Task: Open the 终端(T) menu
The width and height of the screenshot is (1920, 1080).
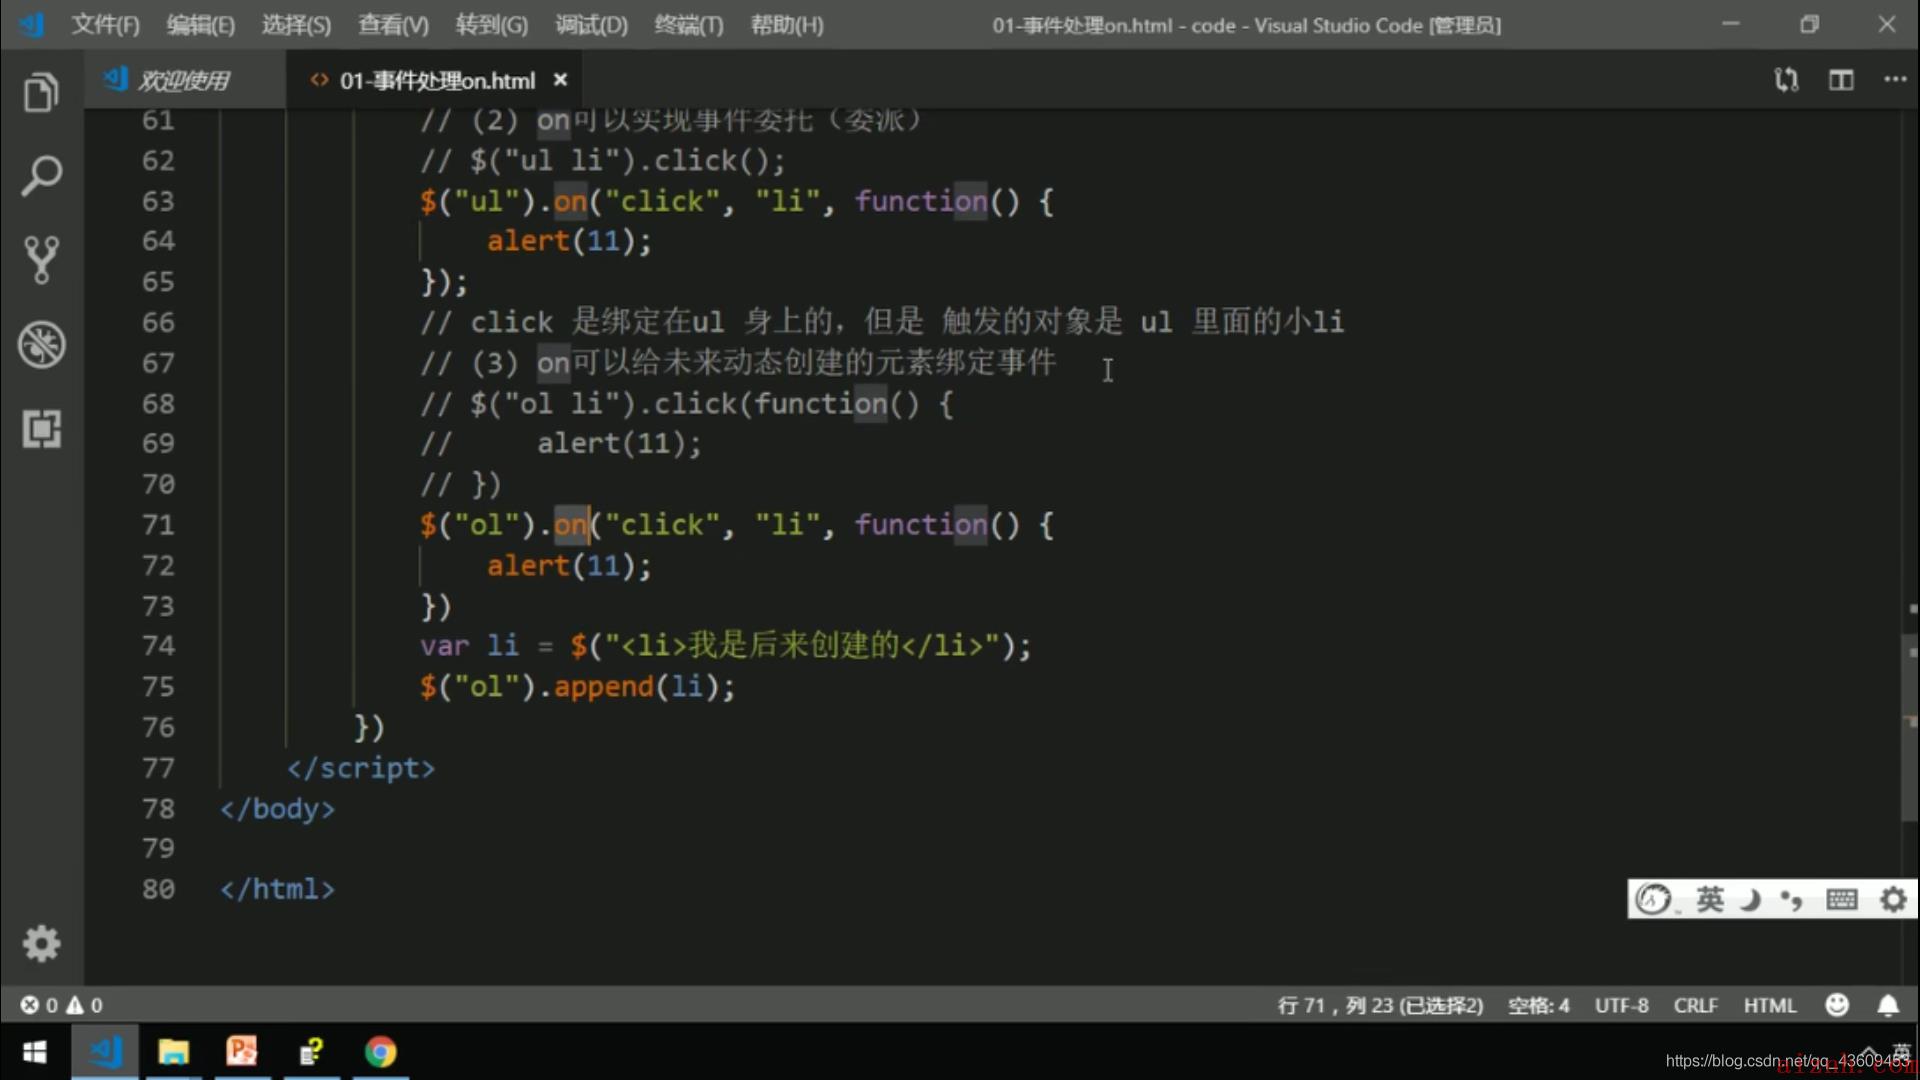Action: (x=688, y=25)
